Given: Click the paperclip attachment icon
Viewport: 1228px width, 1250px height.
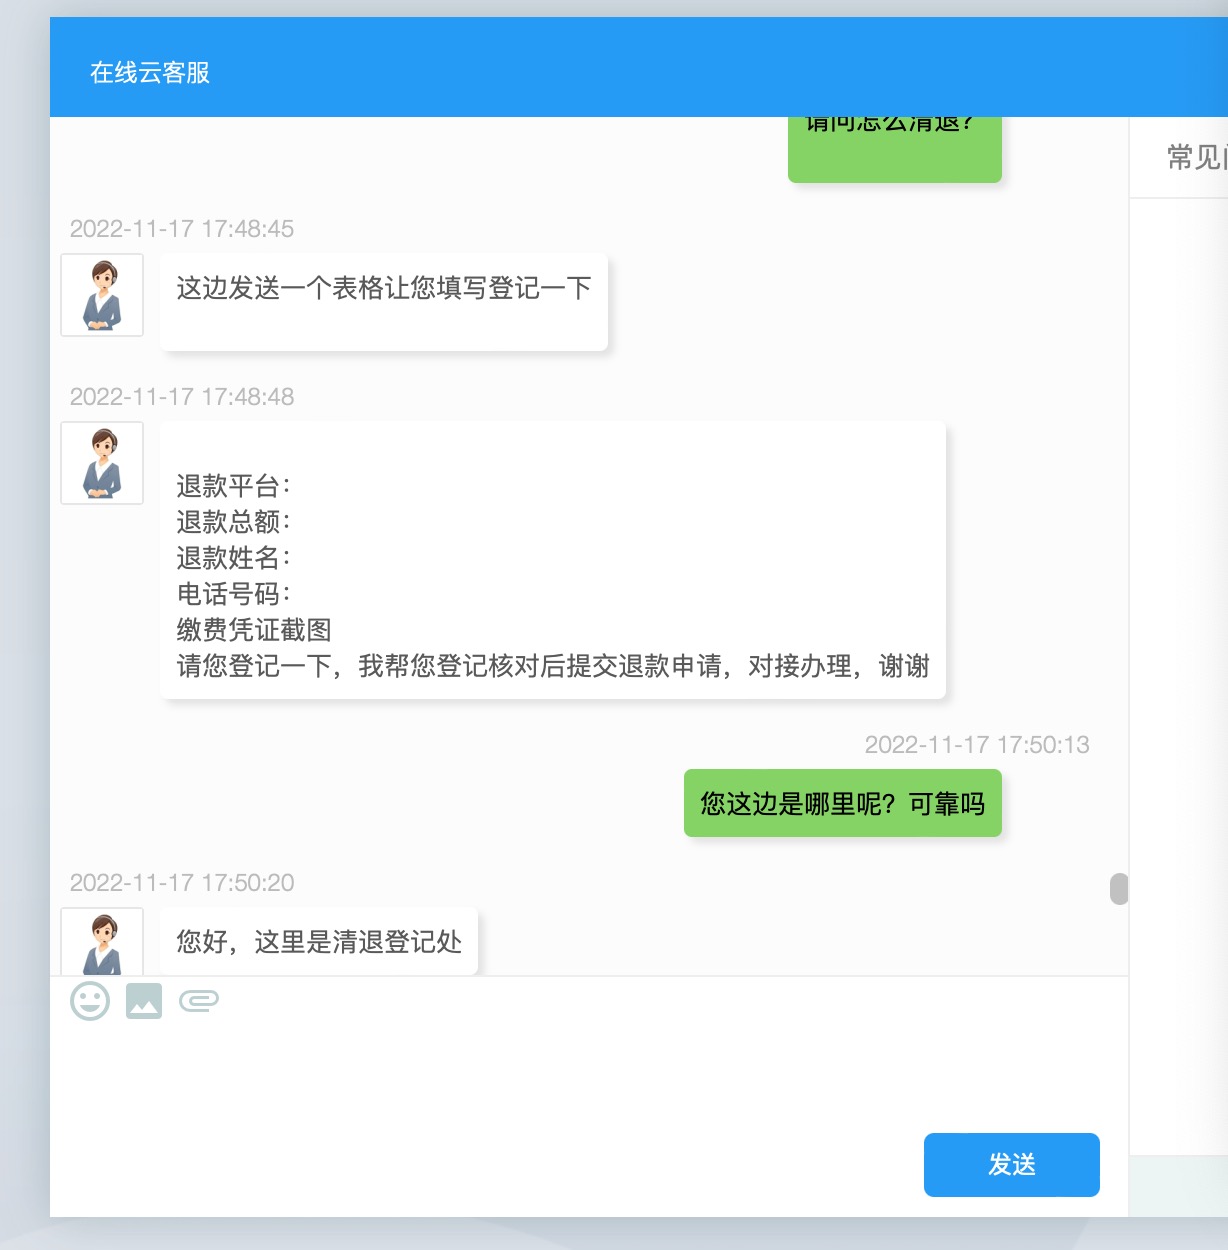Looking at the screenshot, I should pyautogui.click(x=199, y=1000).
